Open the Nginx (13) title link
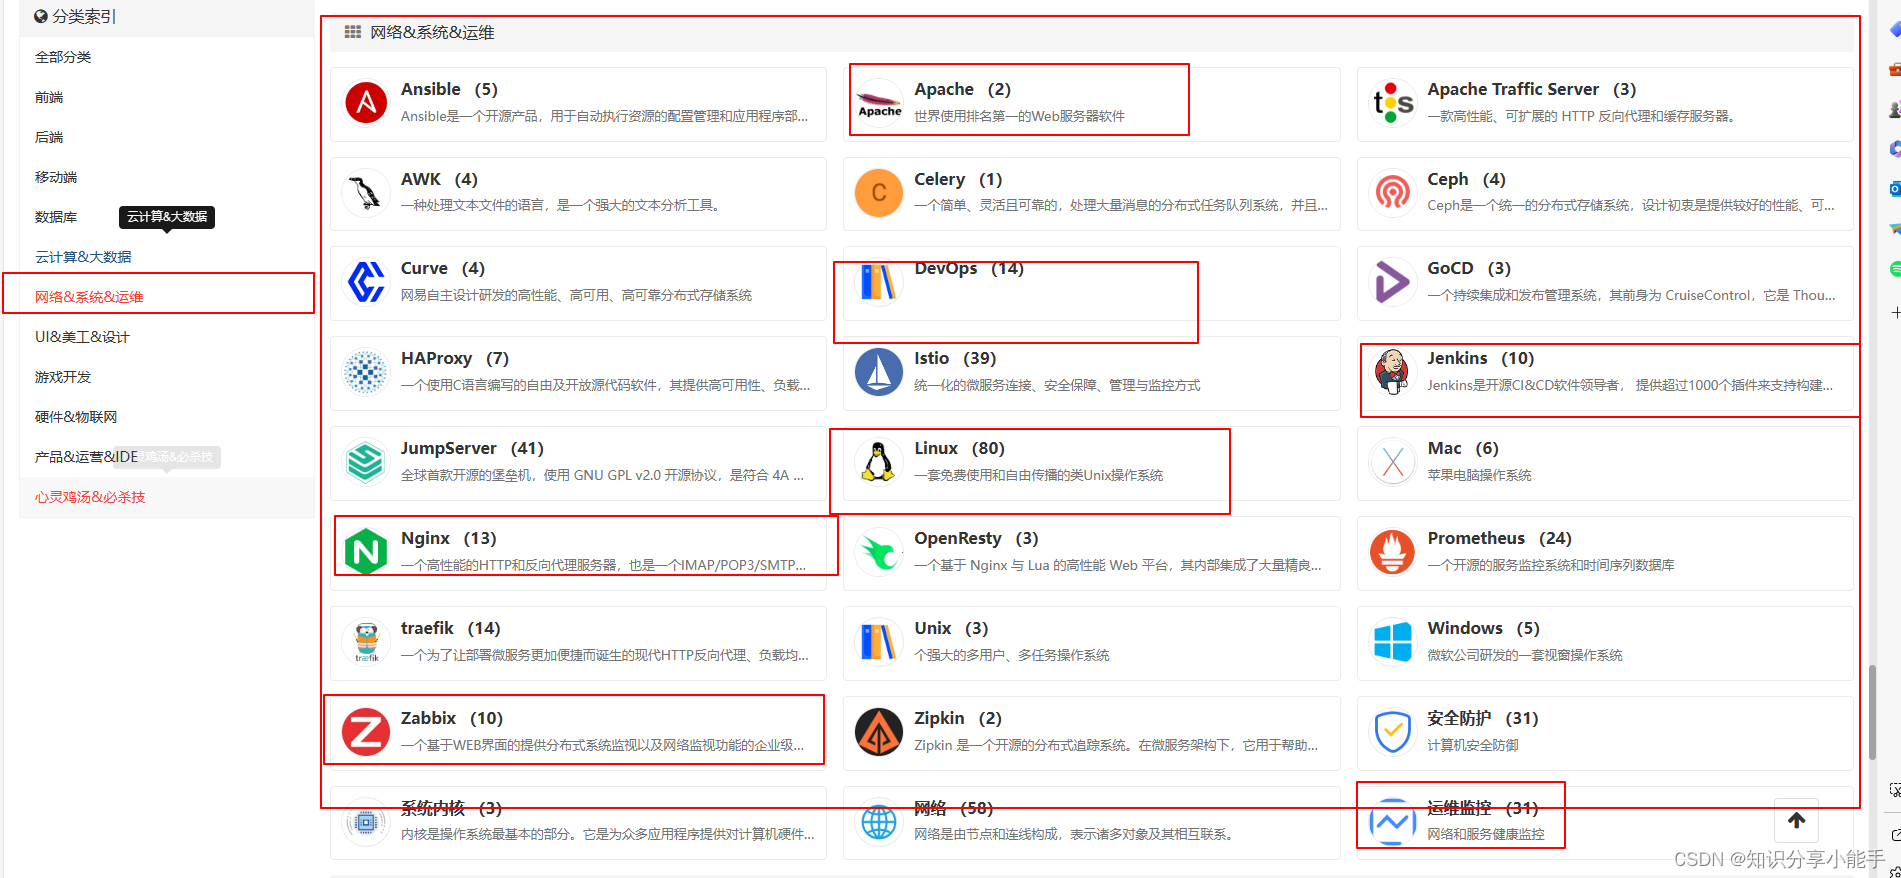 click(448, 538)
